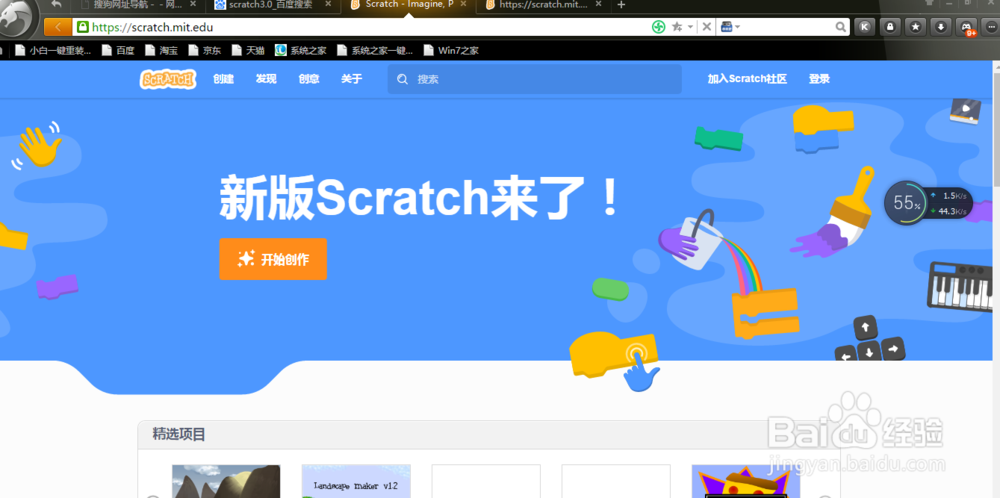
Task: Switch to the https://scratch.mit.... tab
Action: click(x=545, y=4)
